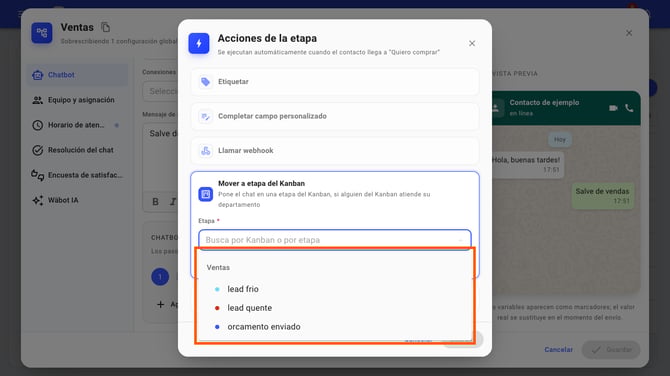The height and width of the screenshot is (376, 670).
Task: Click the tag icon next to Etiquetar
Action: pyautogui.click(x=206, y=82)
